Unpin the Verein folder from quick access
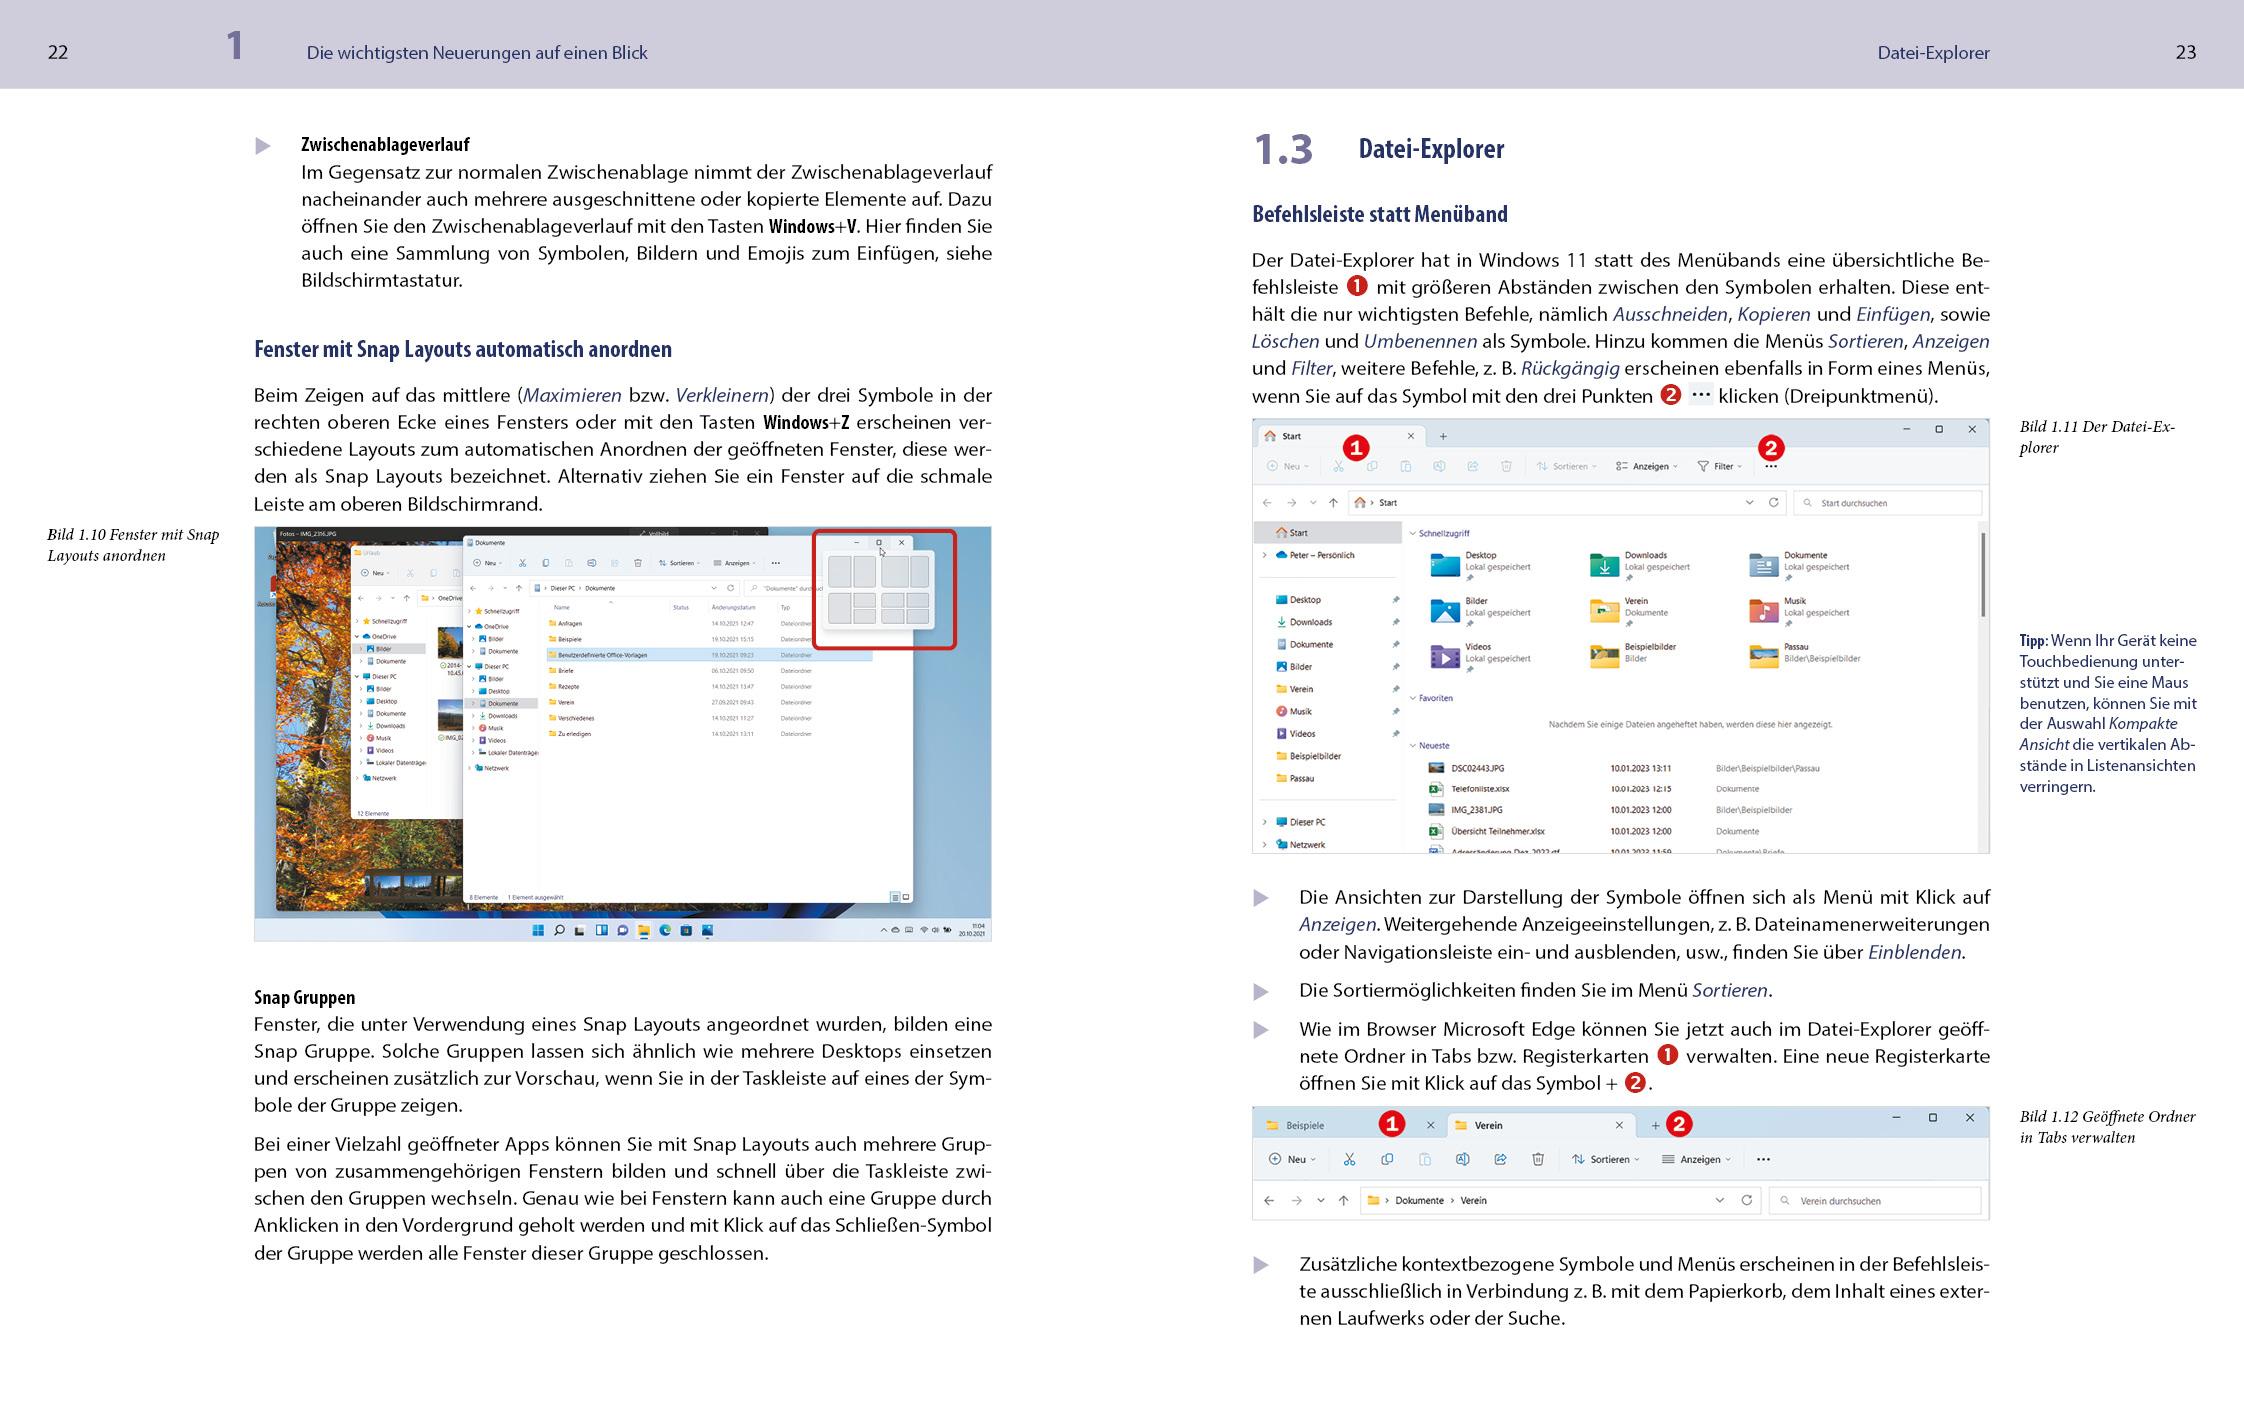Screen dimensions: 2244x1417 (1396, 689)
